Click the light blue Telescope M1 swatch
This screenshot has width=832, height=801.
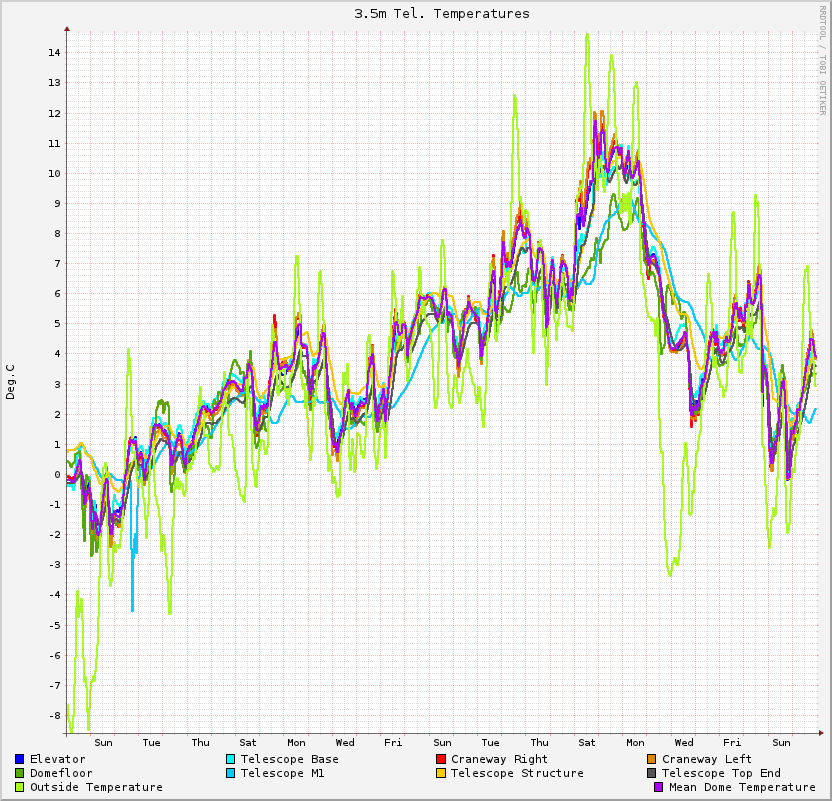[231, 773]
